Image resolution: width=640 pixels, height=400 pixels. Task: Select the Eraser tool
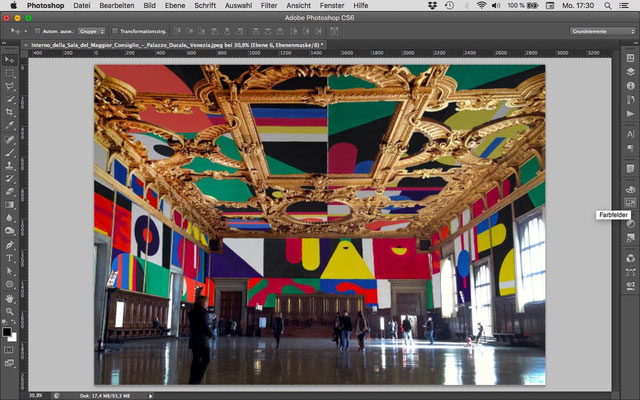(9, 192)
